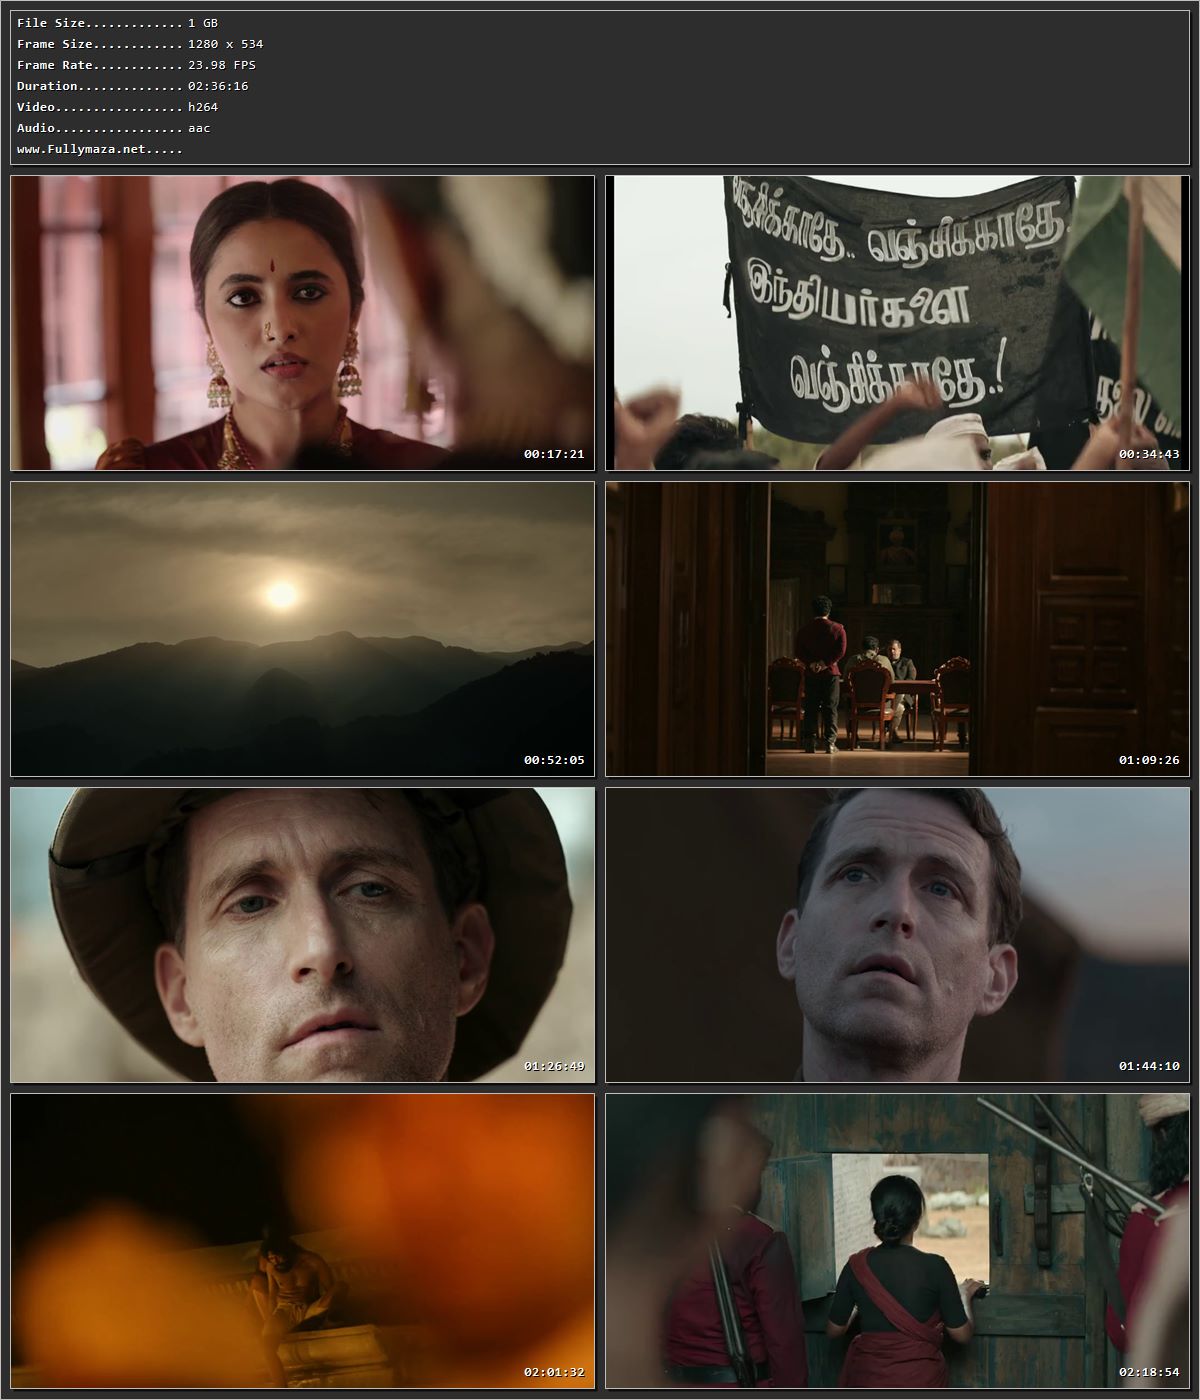Click the '00:52:05' timestamp
1200x1400 pixels.
[x=554, y=760]
